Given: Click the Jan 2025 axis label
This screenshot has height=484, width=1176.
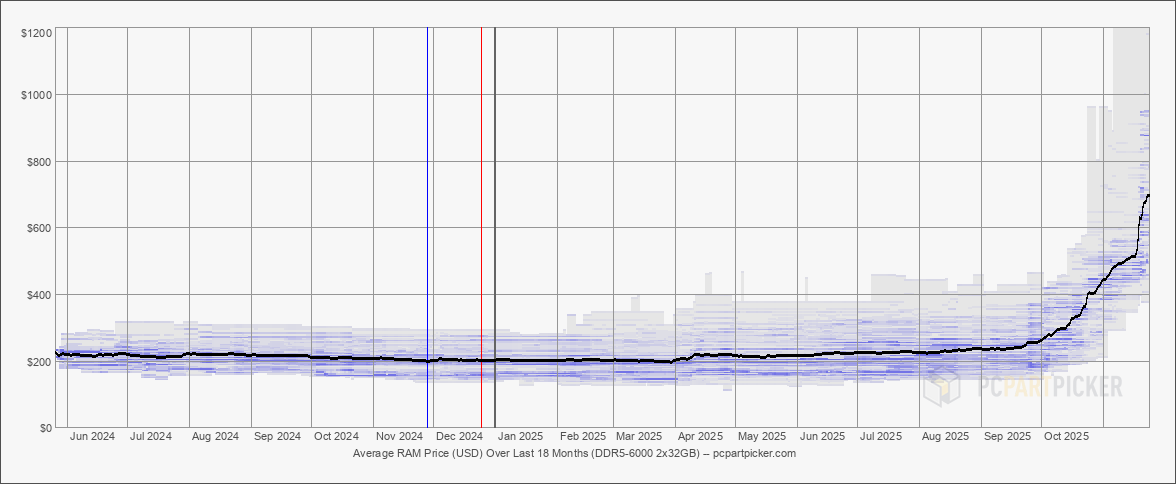Looking at the screenshot, I should [x=520, y=436].
